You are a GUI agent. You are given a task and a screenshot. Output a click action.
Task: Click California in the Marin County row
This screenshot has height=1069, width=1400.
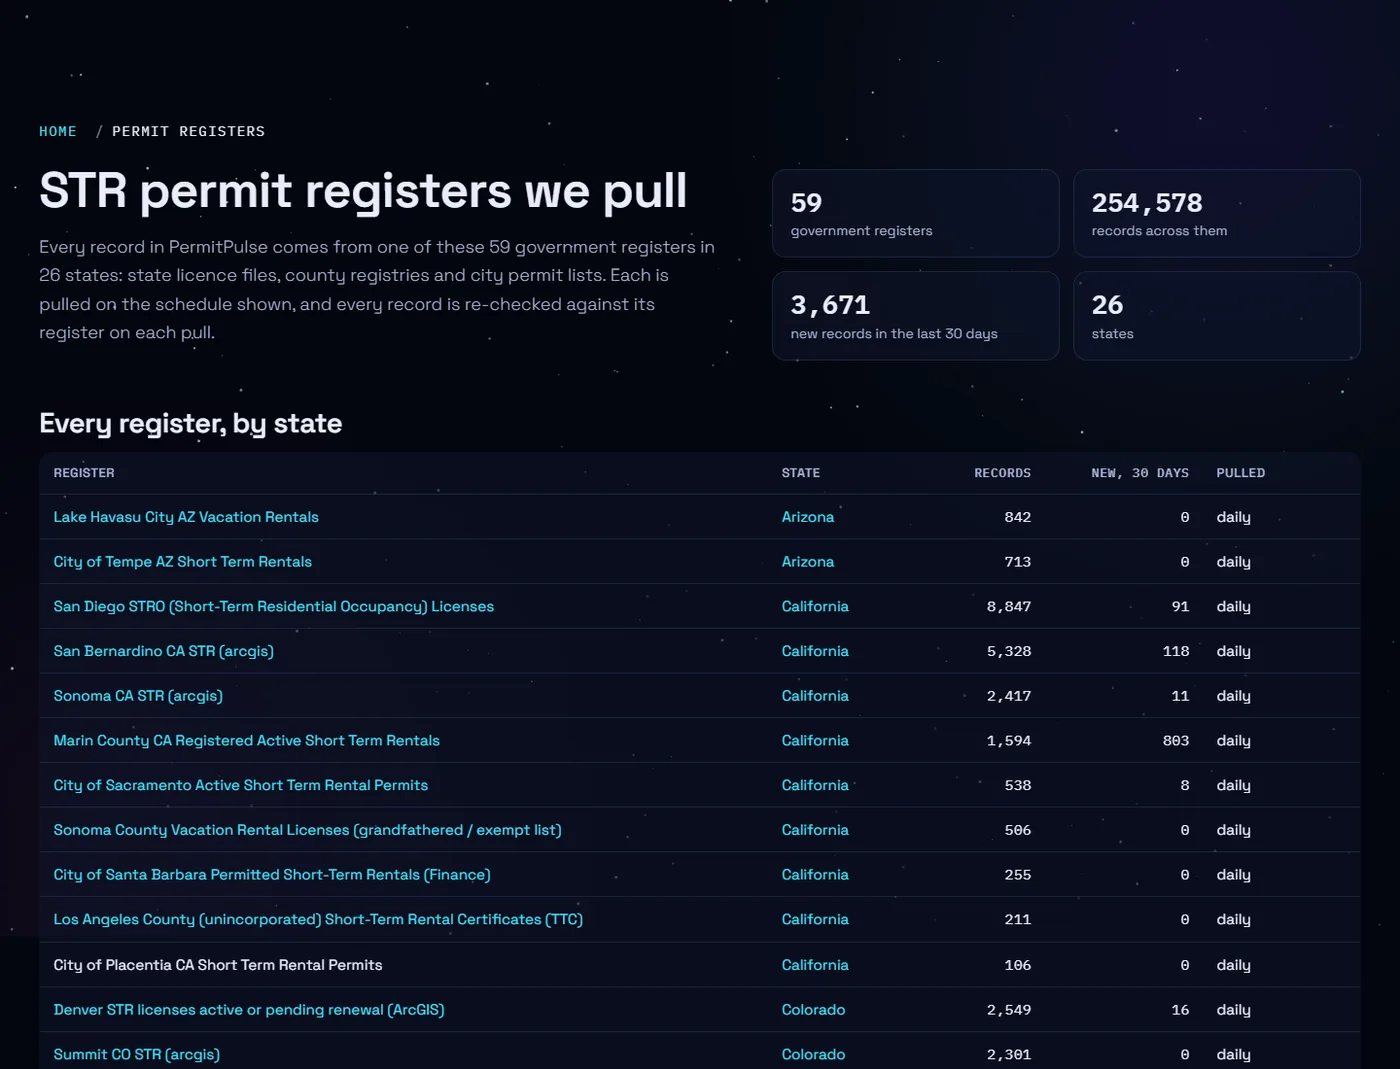coord(815,741)
